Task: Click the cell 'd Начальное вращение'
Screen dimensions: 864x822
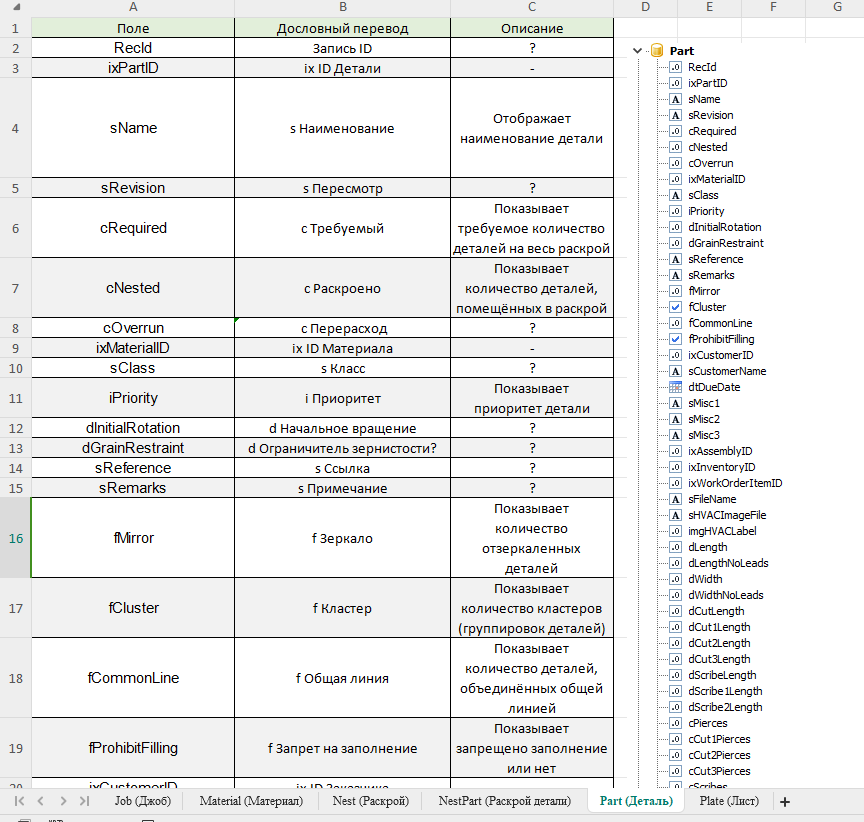Action: (342, 428)
